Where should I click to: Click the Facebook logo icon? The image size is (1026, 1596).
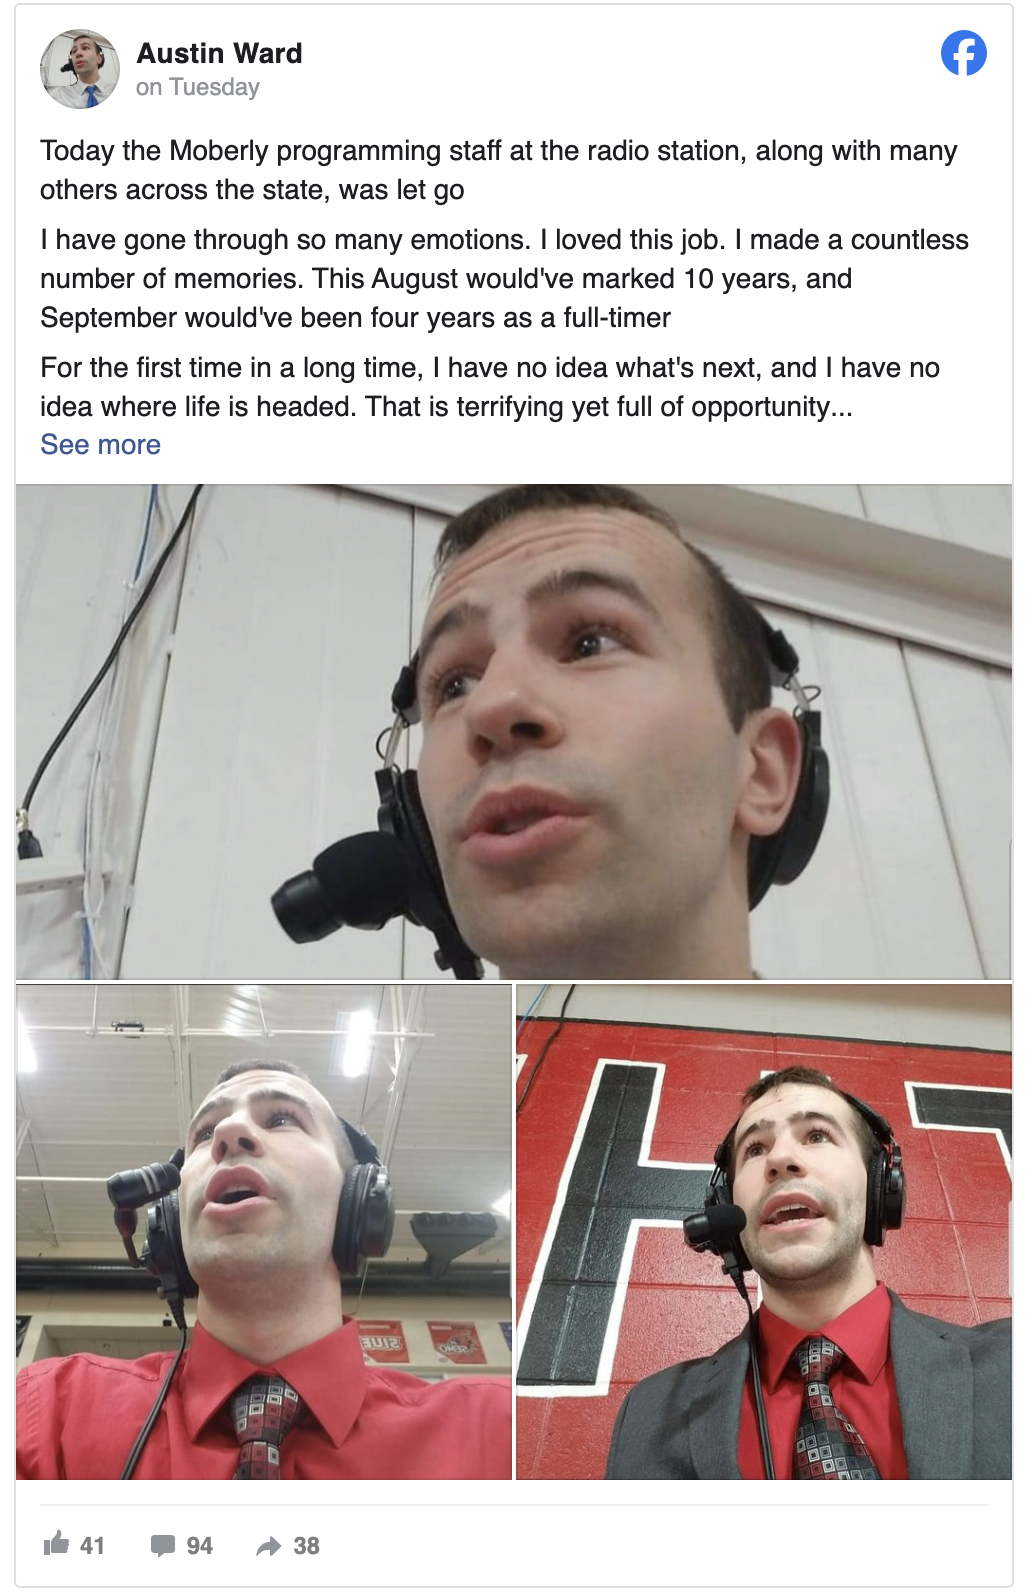pyautogui.click(x=963, y=53)
